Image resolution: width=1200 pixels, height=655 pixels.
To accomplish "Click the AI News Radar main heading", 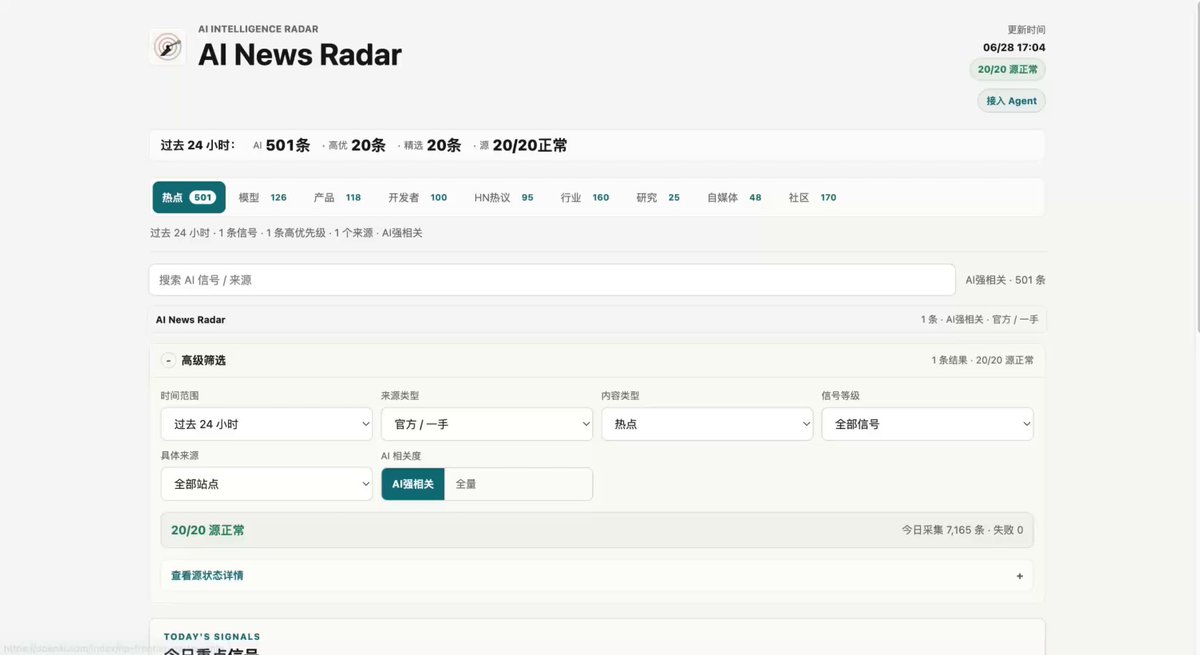I will click(x=300, y=54).
